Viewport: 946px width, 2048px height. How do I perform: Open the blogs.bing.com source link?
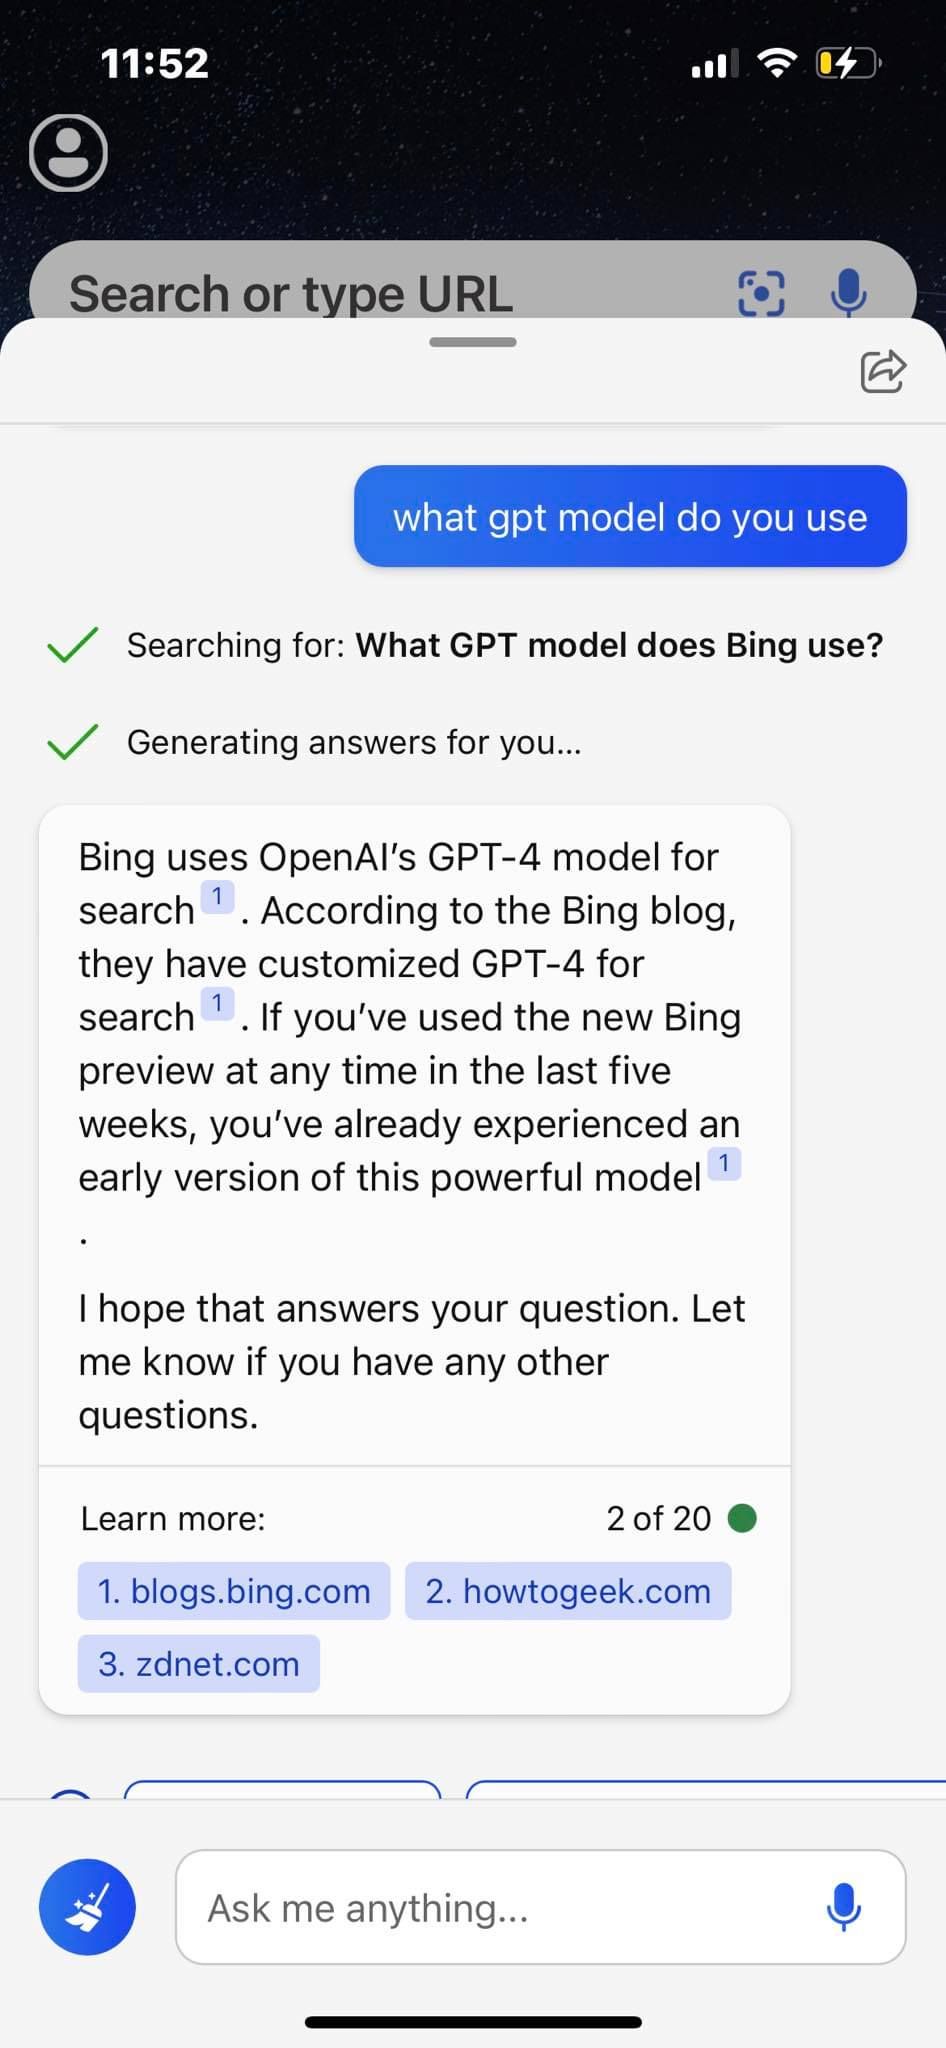point(233,1591)
